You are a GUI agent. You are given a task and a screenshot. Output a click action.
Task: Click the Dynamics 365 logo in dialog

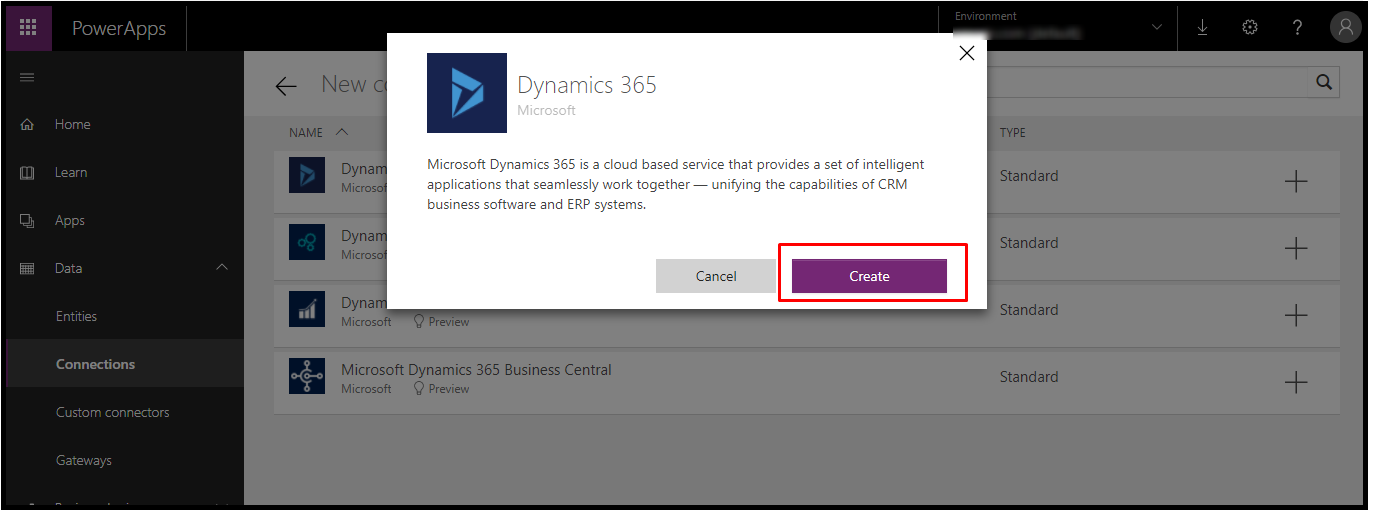point(467,93)
